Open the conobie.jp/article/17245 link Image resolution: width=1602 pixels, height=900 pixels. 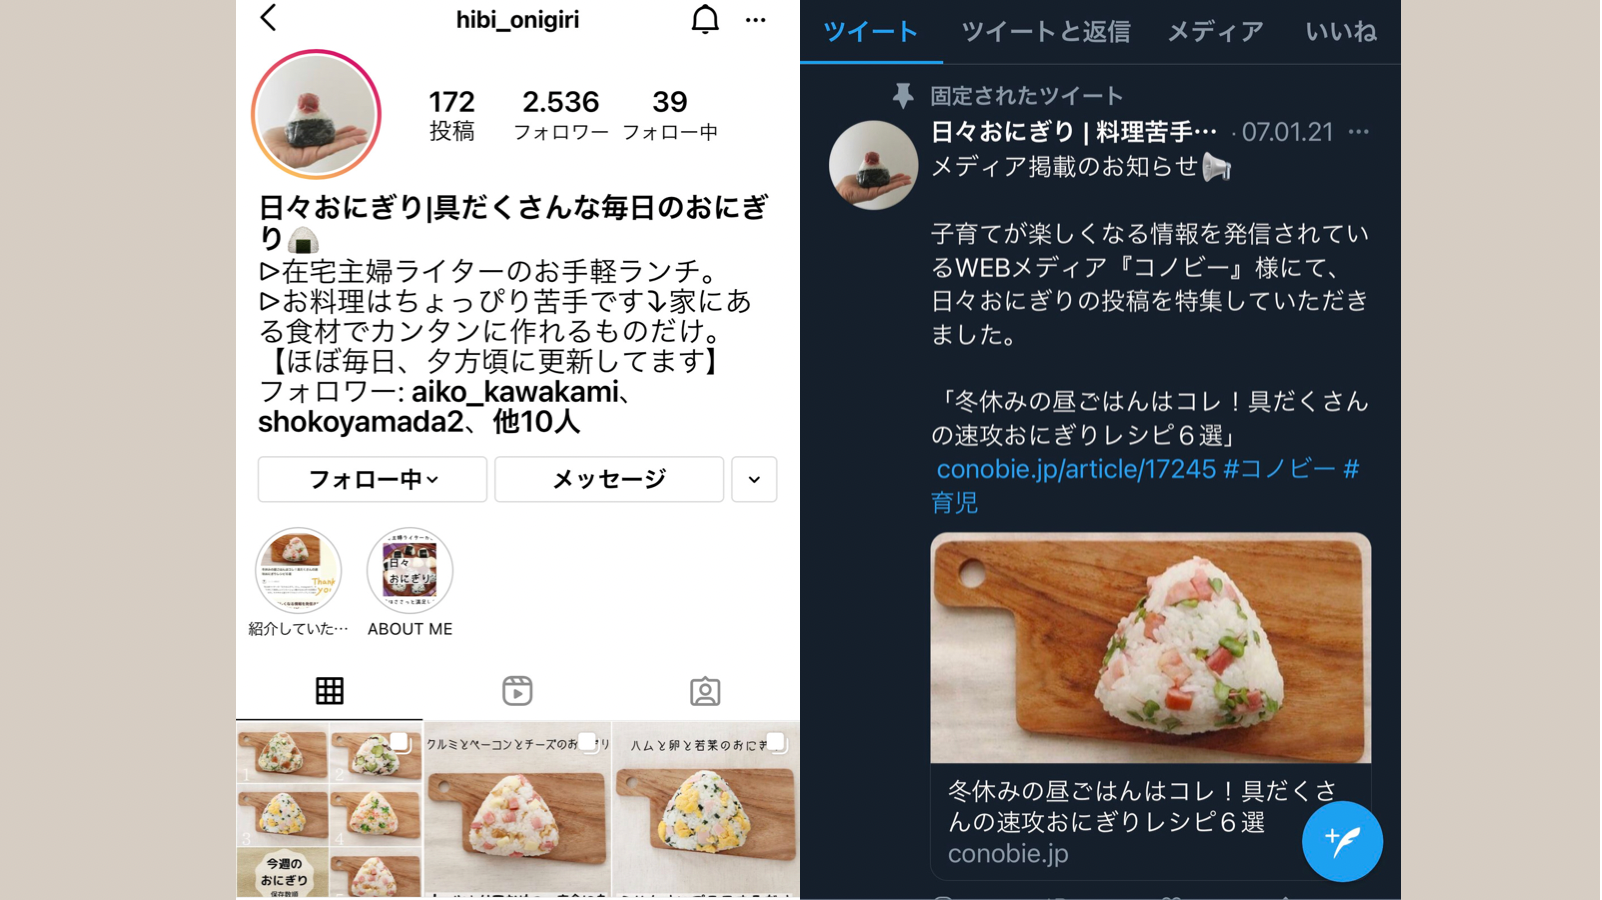[1076, 469]
